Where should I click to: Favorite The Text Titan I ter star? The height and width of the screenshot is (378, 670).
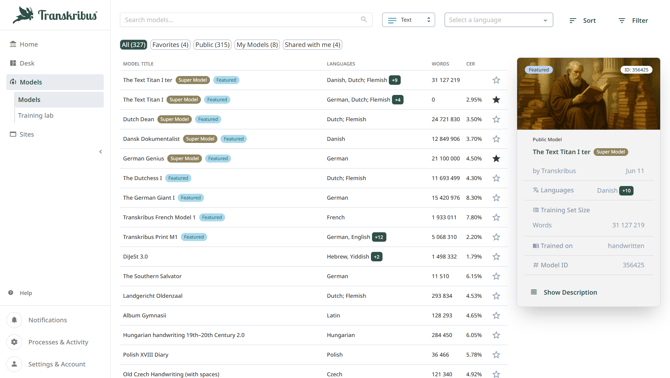tap(496, 80)
